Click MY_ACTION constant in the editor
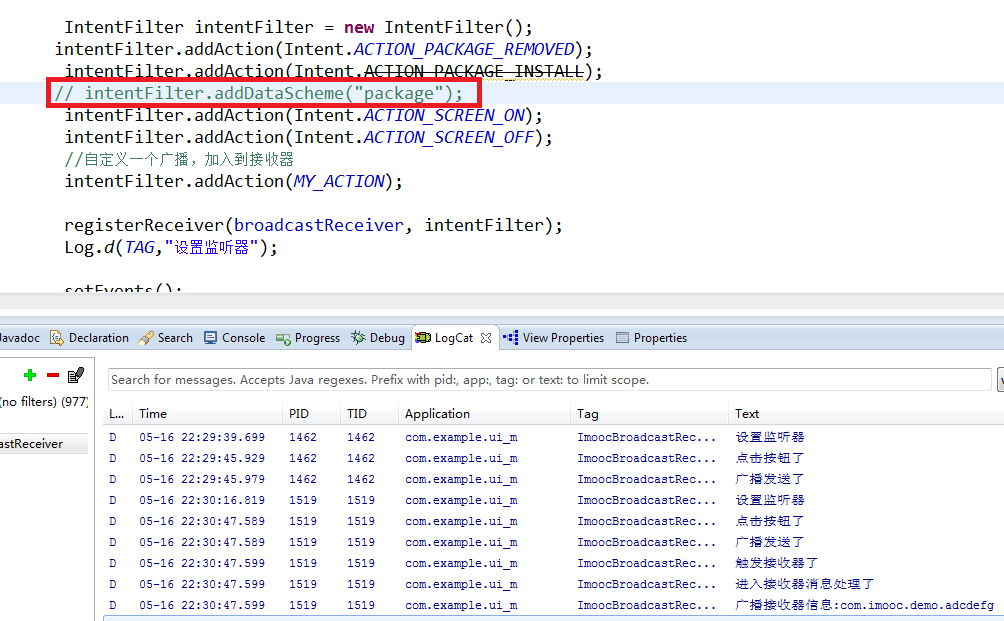1004x621 pixels. pos(339,181)
